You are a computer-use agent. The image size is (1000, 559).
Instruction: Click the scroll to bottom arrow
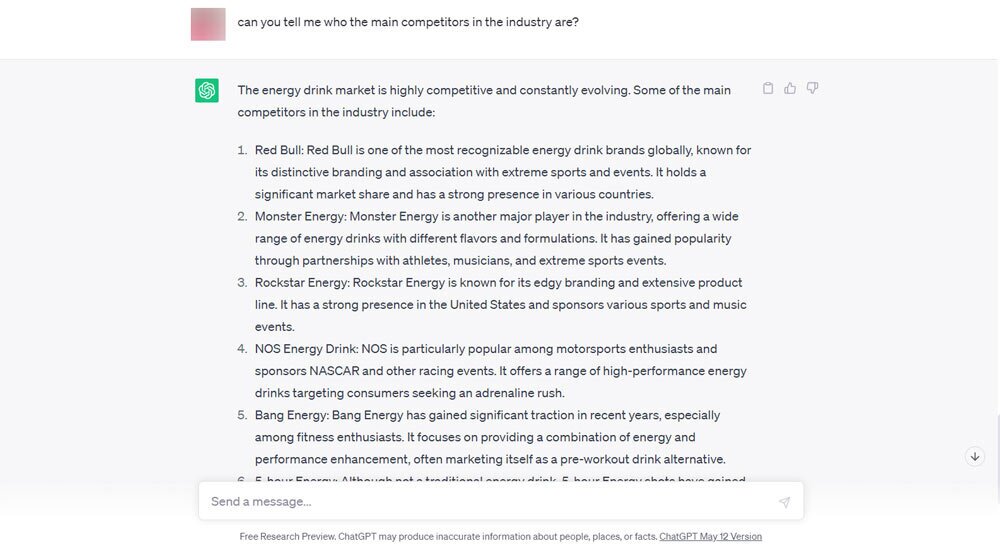point(975,456)
